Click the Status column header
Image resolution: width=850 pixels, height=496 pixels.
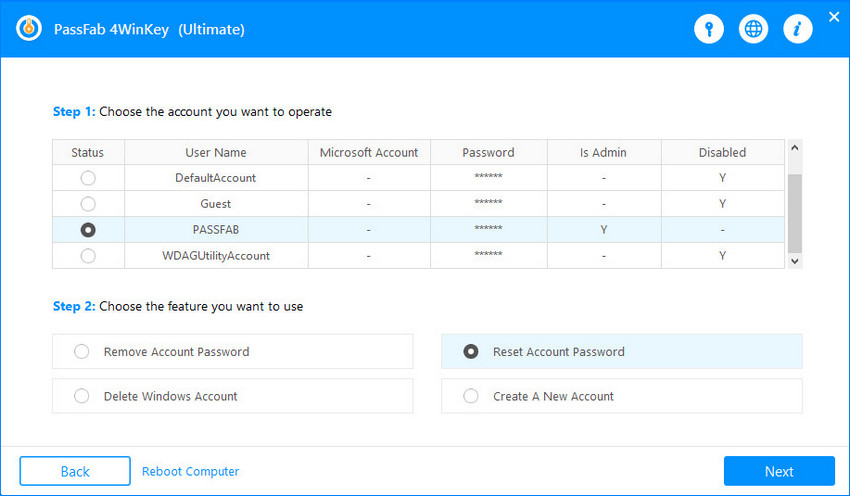click(88, 152)
